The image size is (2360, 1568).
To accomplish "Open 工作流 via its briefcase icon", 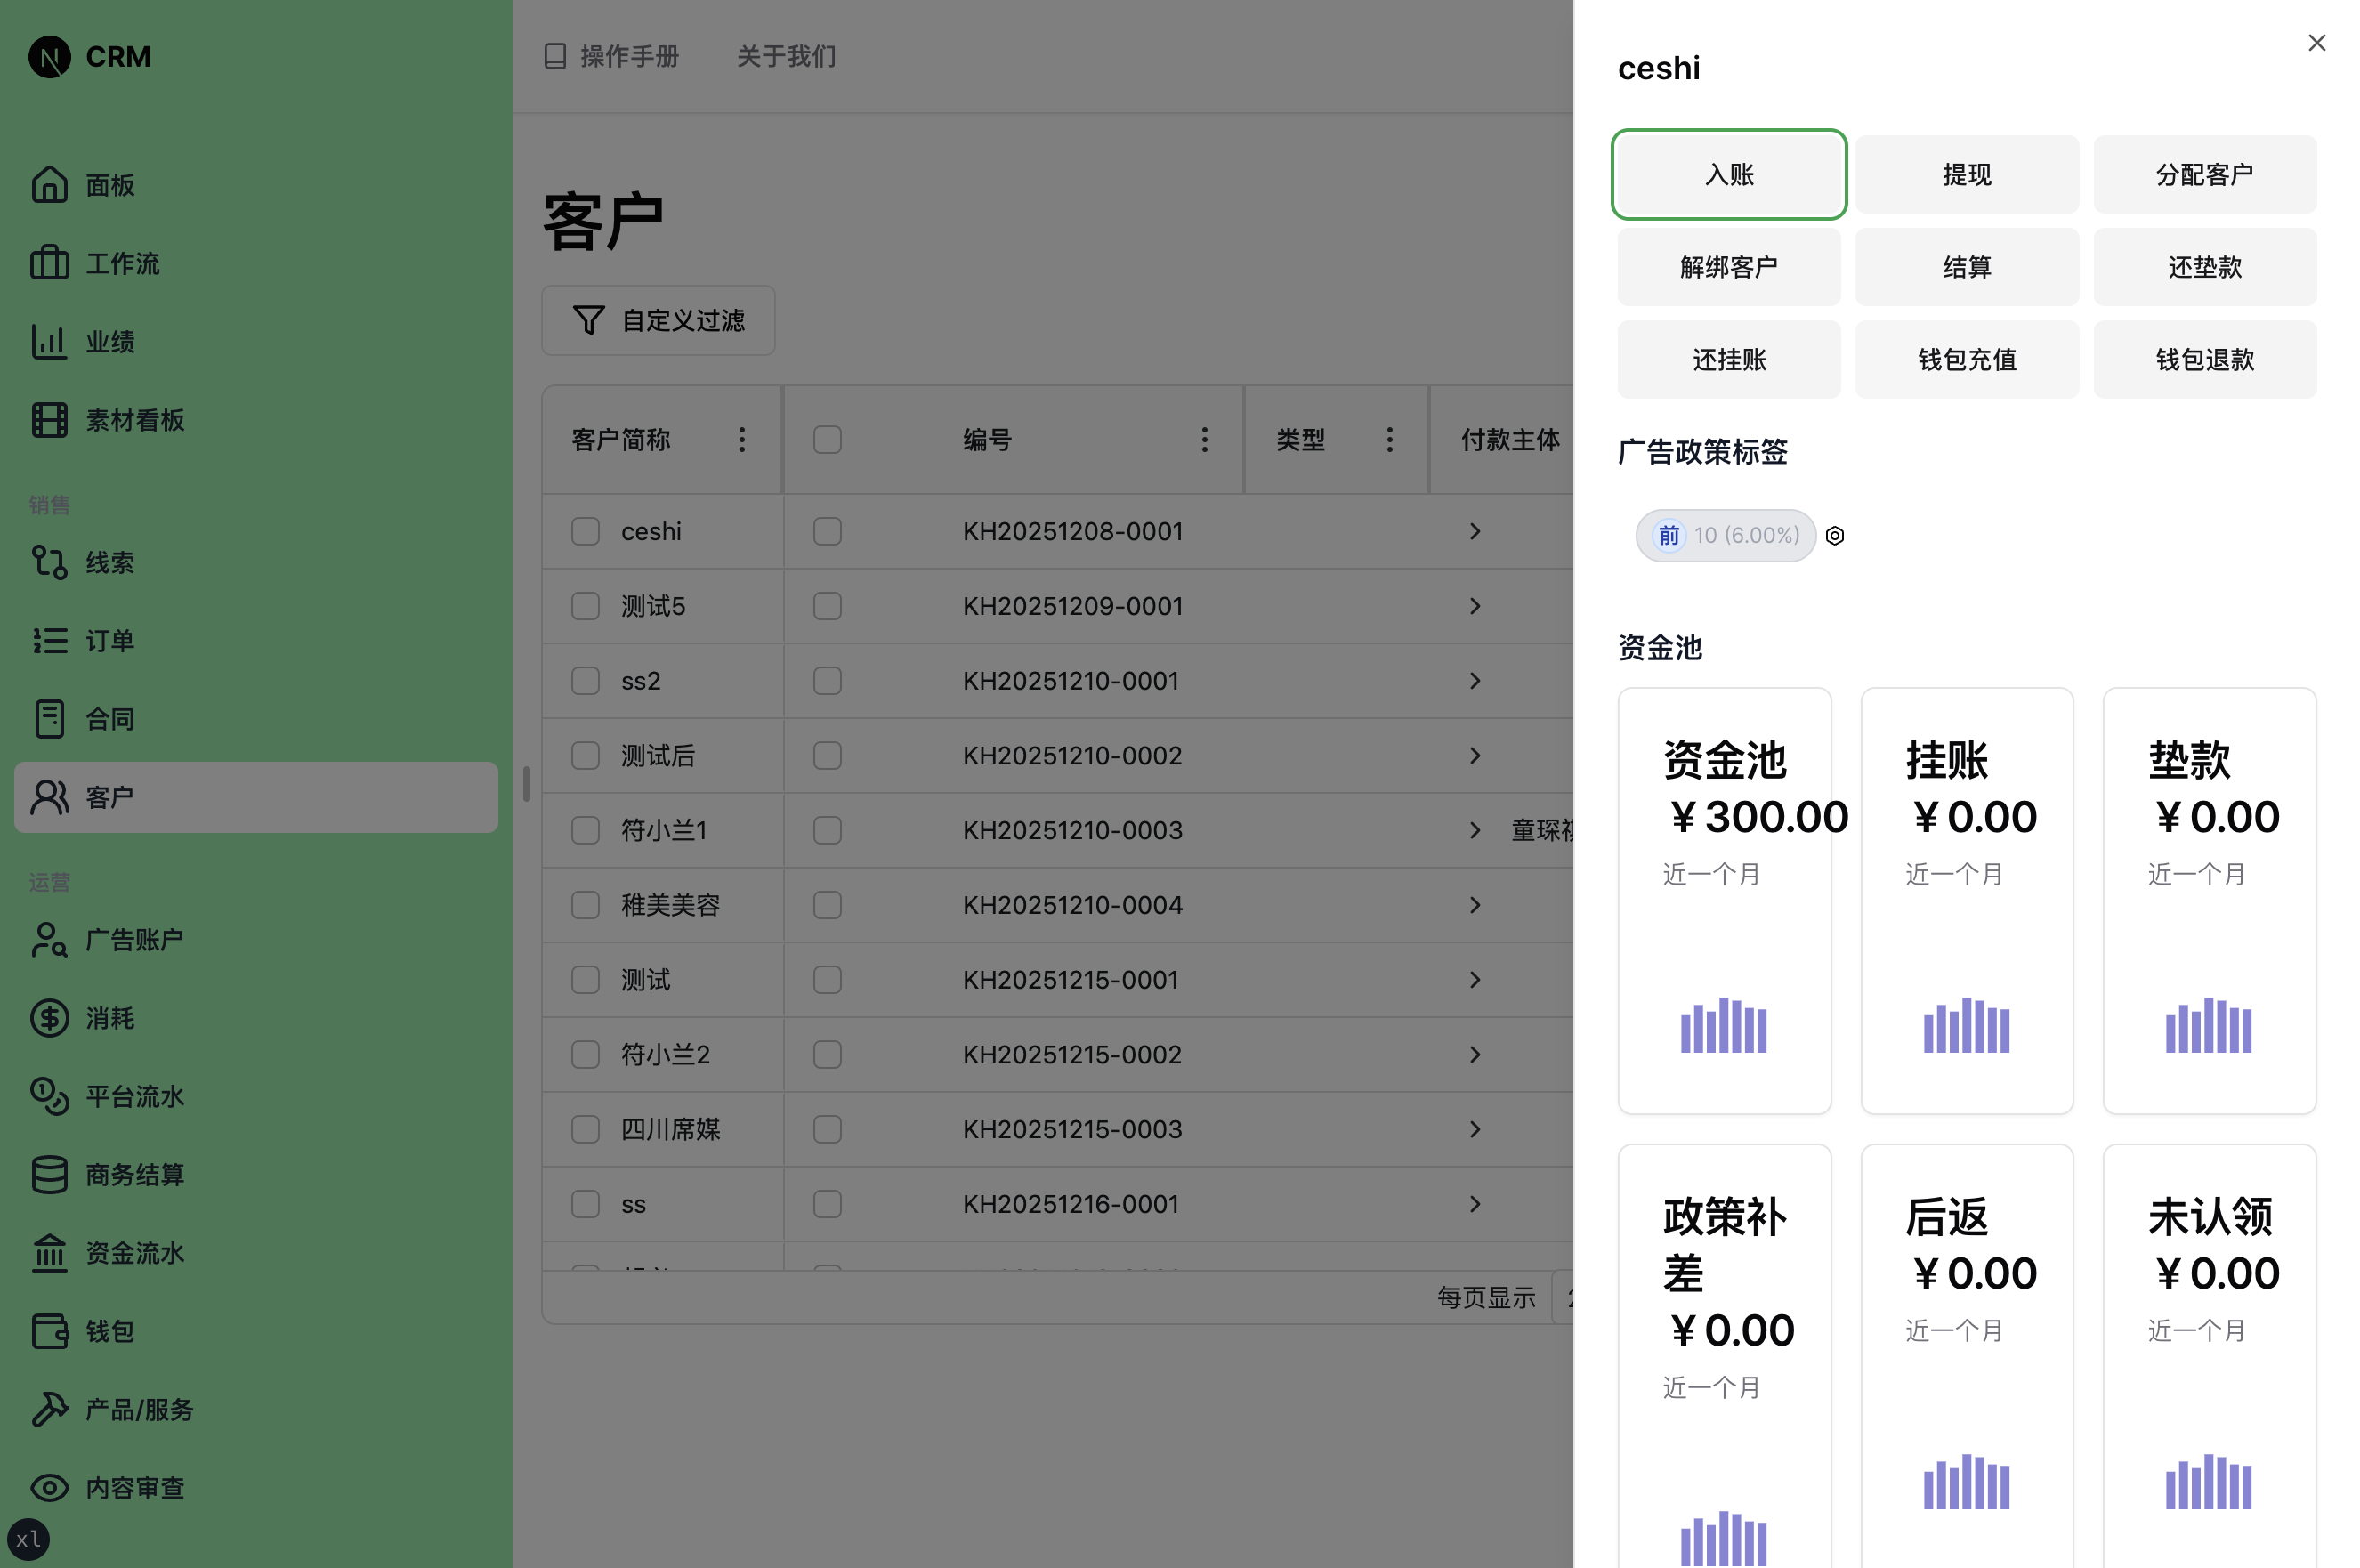I will pyautogui.click(x=49, y=263).
